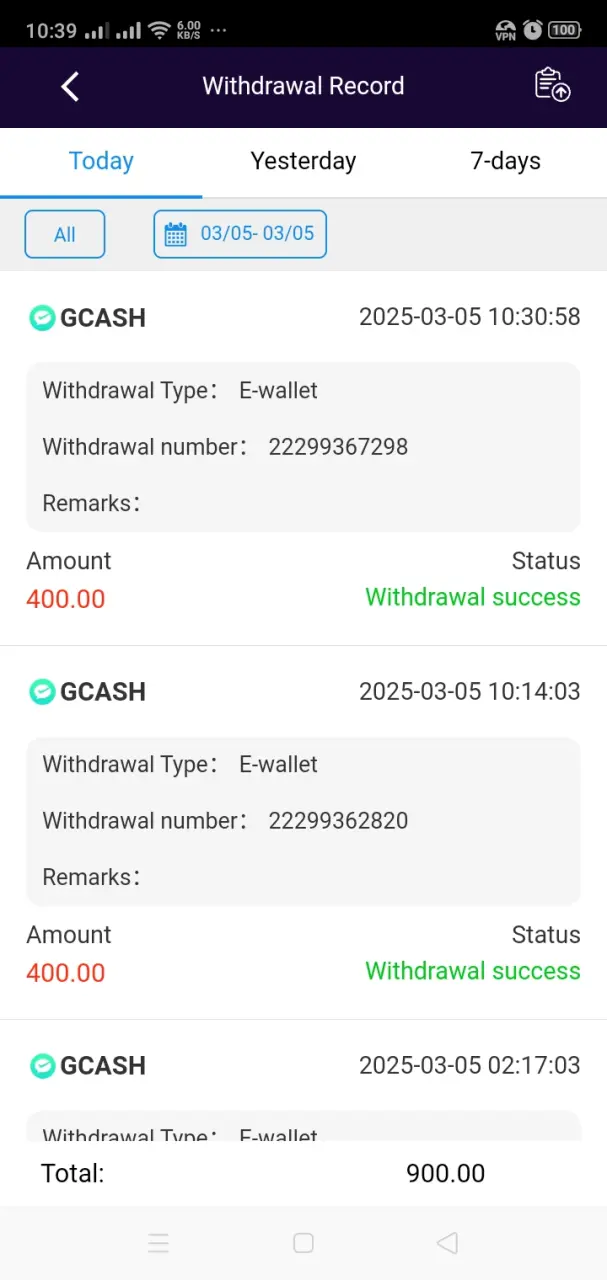Tap GCASH logo of 10:30:58 record
The image size is (607, 1280).
click(x=42, y=318)
